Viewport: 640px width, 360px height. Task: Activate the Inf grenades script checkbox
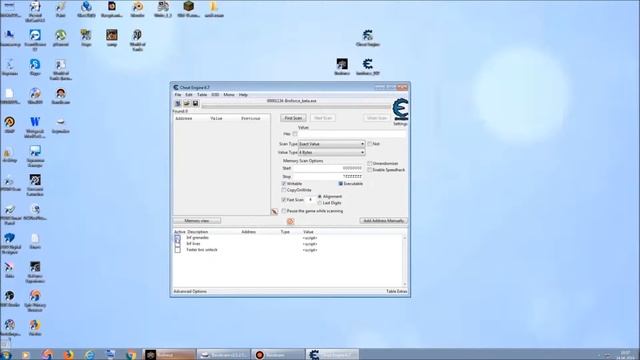pos(178,238)
